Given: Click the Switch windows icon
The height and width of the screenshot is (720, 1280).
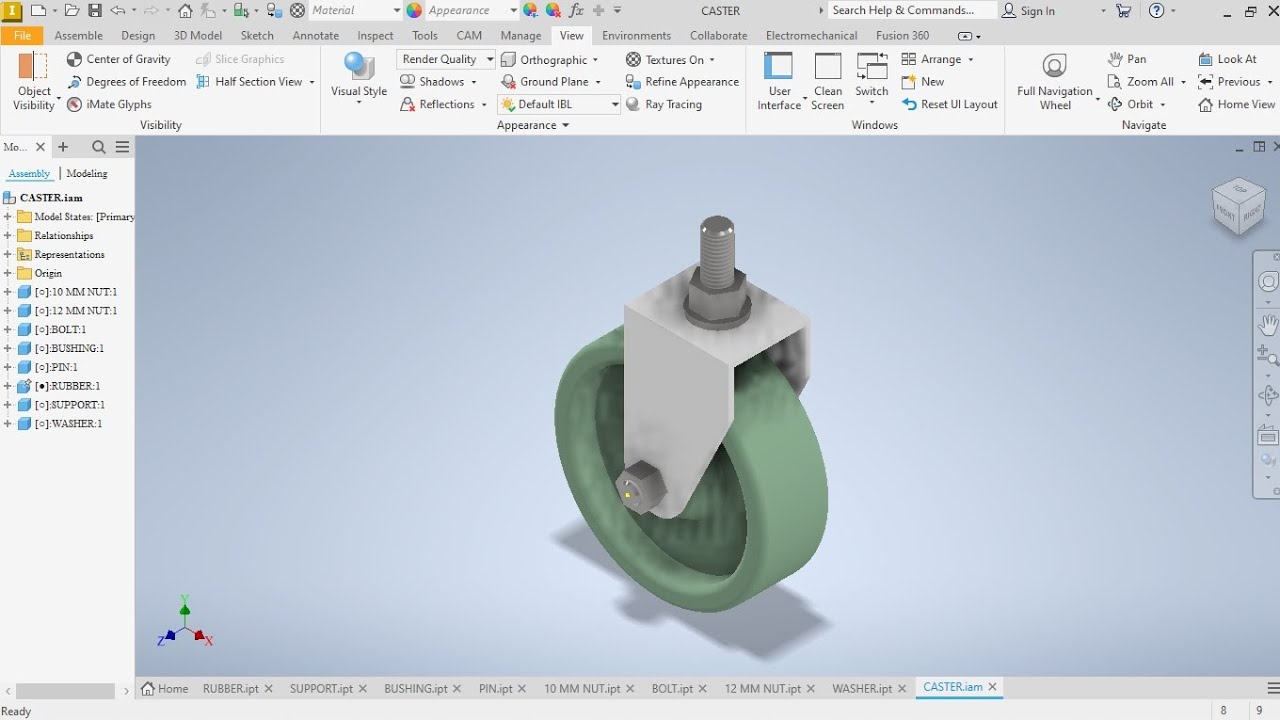Looking at the screenshot, I should click(872, 66).
